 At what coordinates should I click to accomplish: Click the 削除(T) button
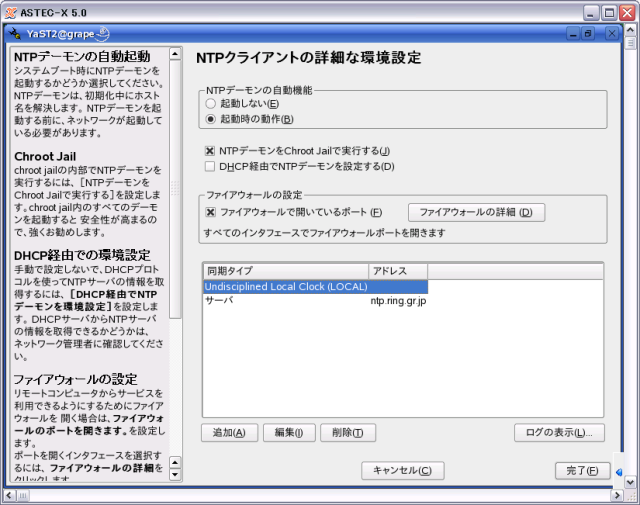(x=348, y=433)
